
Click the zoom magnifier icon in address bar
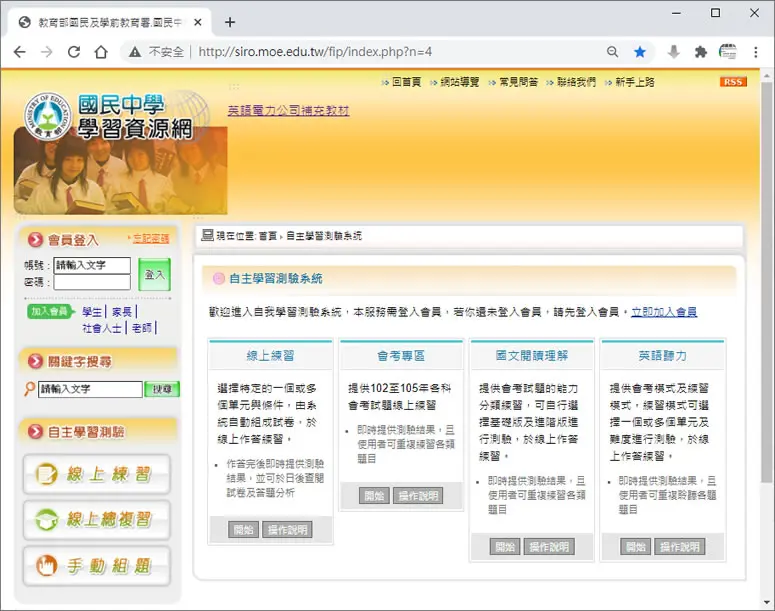pyautogui.click(x=612, y=51)
